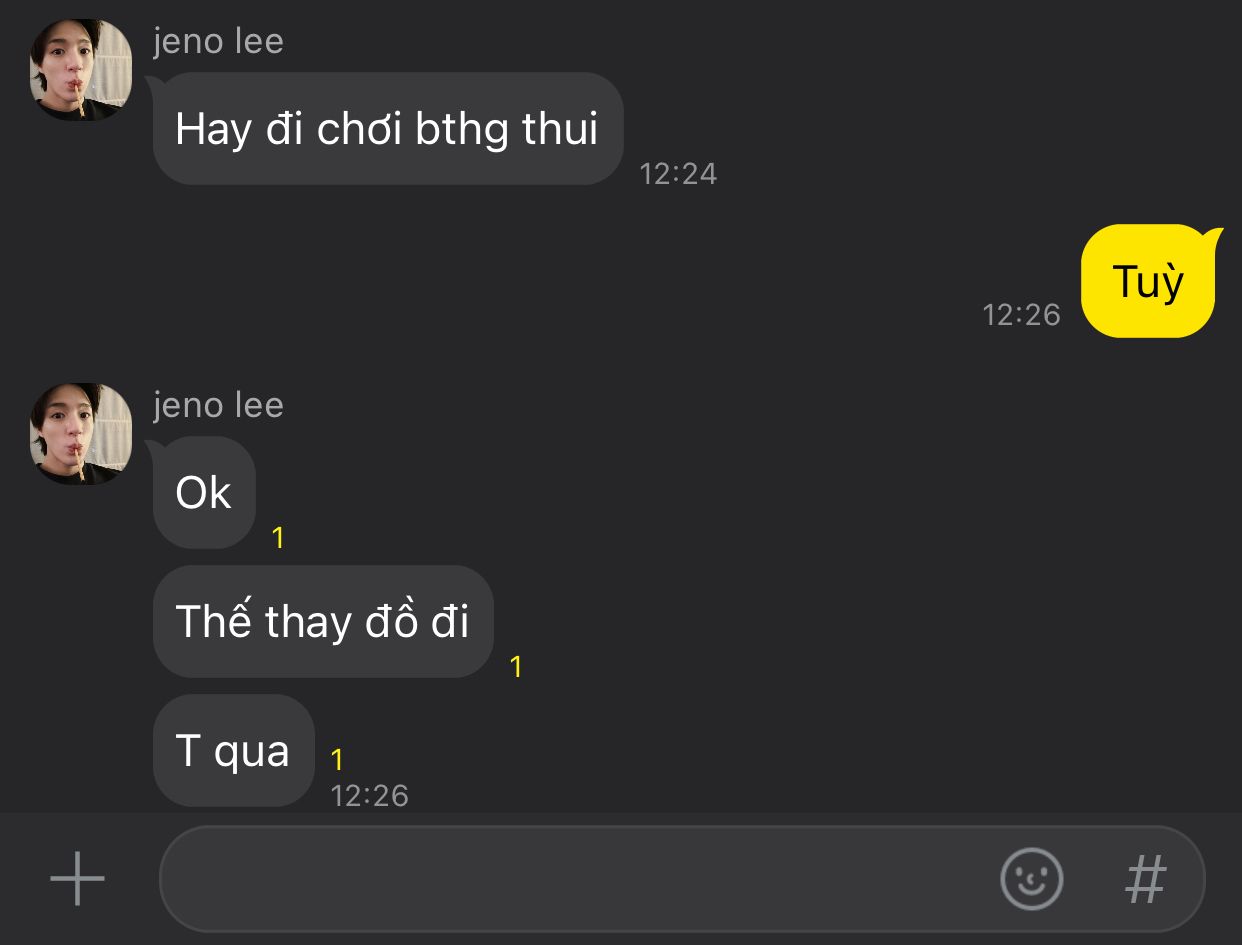Select the "Ok" message bubble
Screen dimensions: 1242x945
[x=204, y=493]
